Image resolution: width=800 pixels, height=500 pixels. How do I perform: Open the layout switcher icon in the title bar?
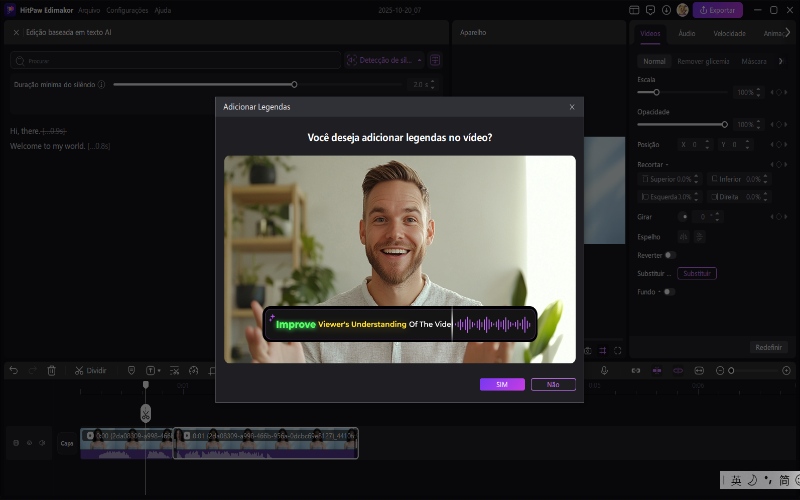(634, 10)
